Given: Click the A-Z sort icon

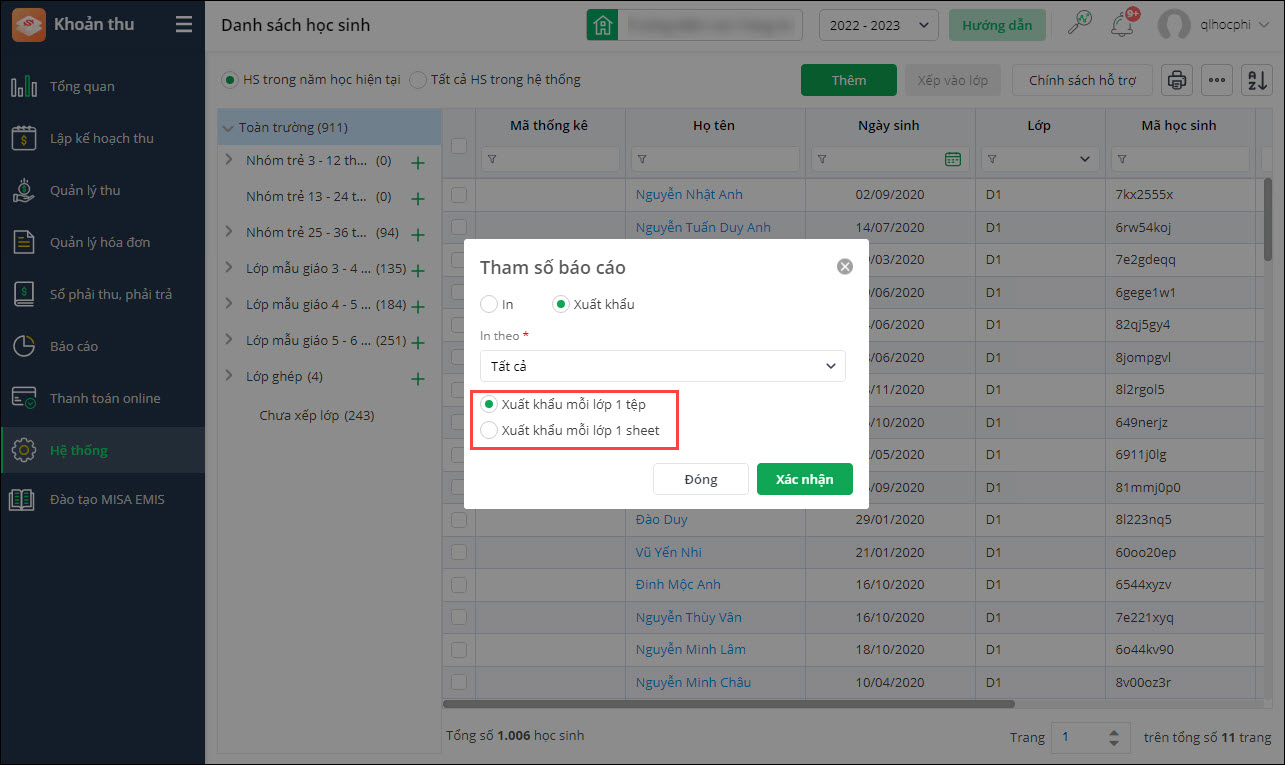Looking at the screenshot, I should tap(1256, 80).
